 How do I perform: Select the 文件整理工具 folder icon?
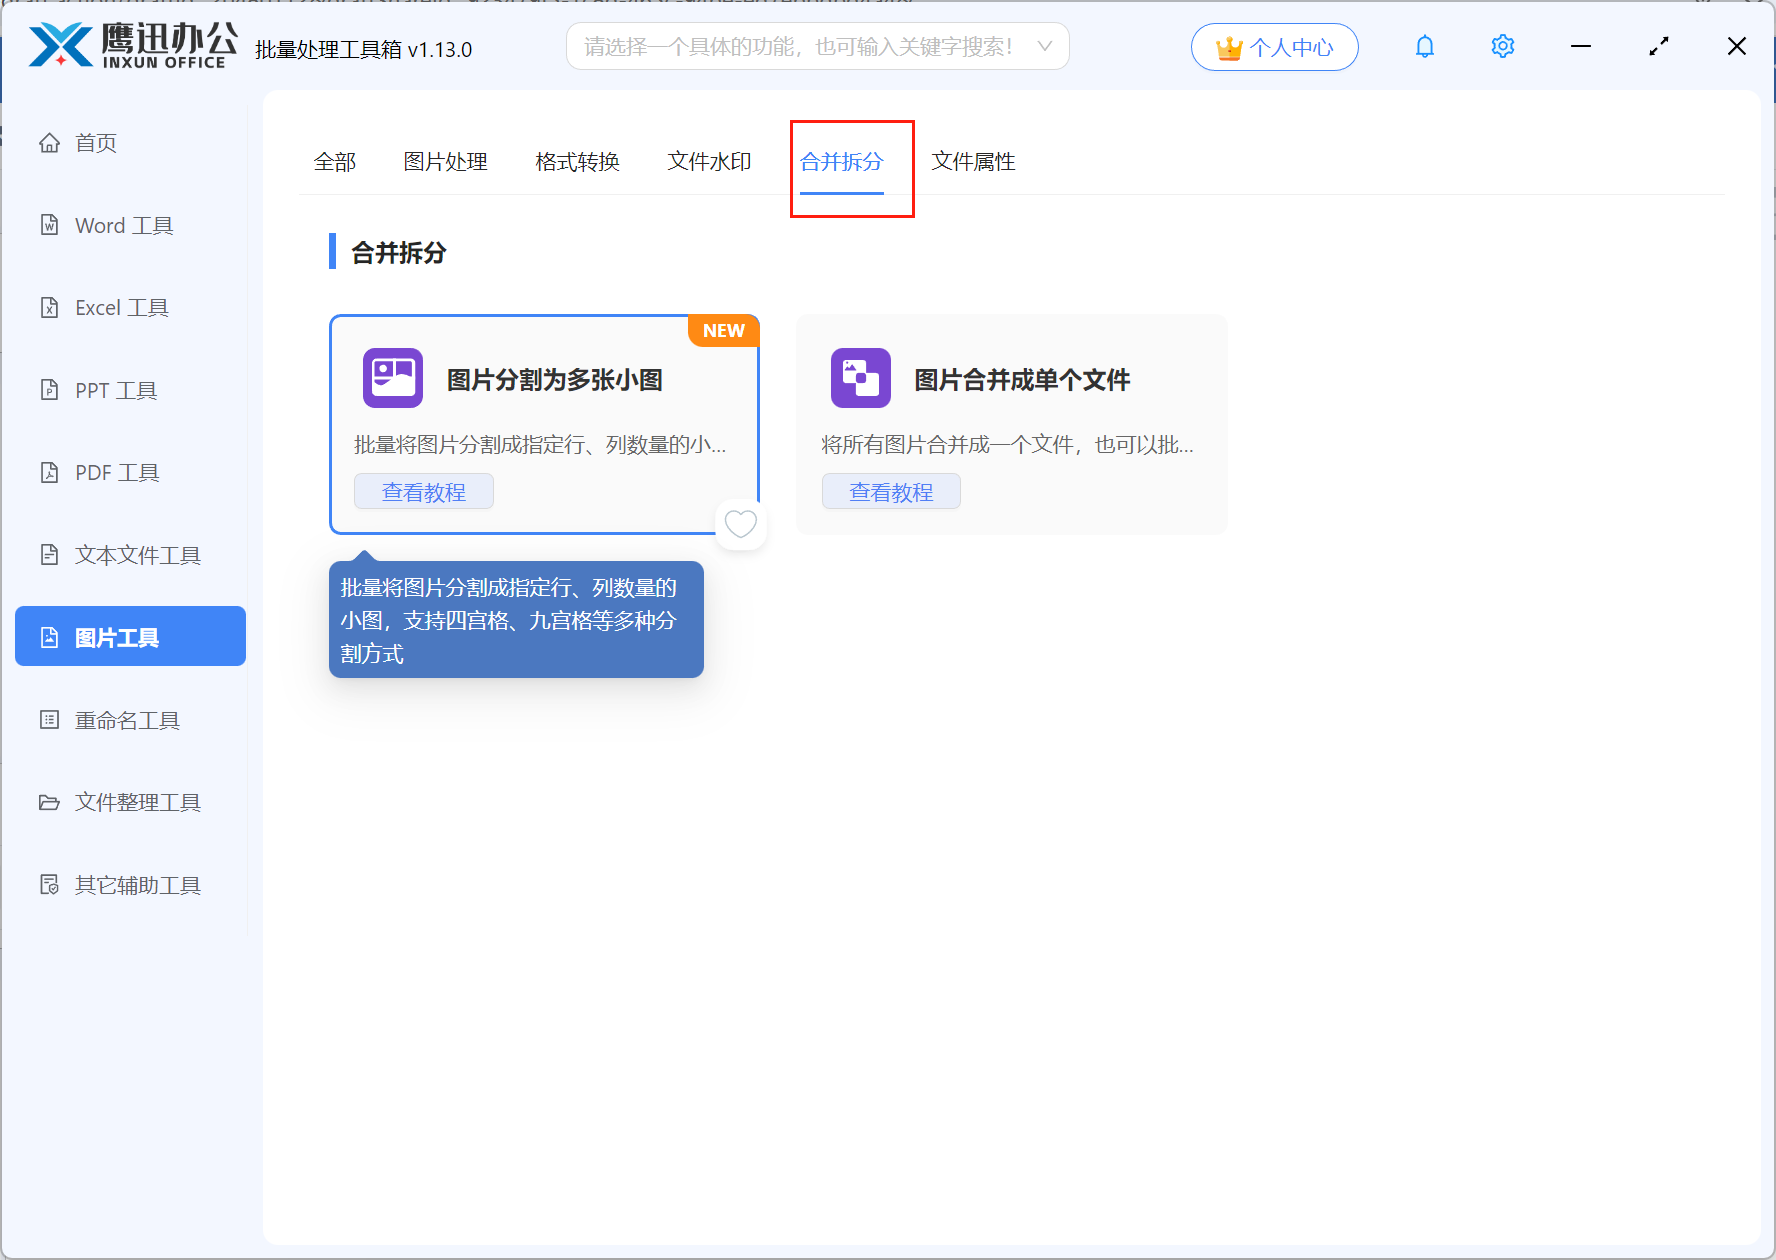click(50, 802)
